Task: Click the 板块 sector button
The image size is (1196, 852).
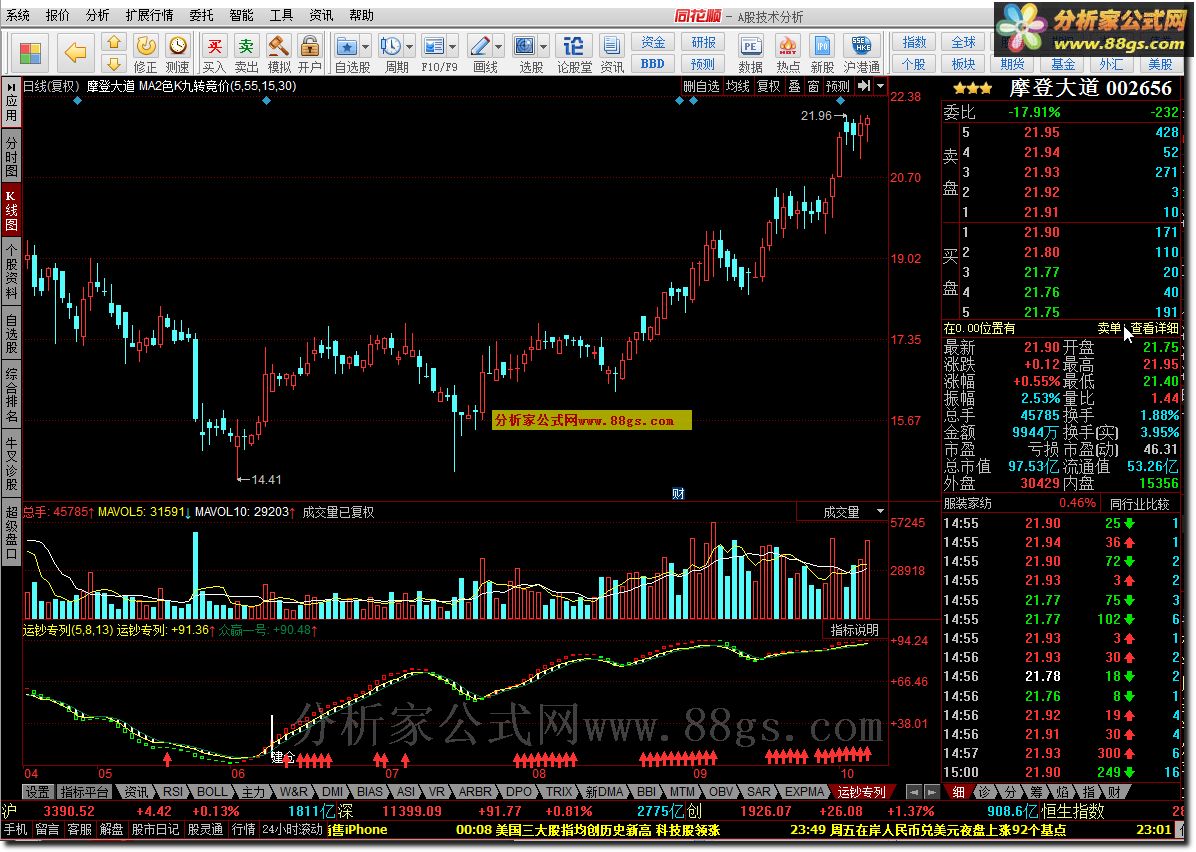Action: (x=963, y=63)
